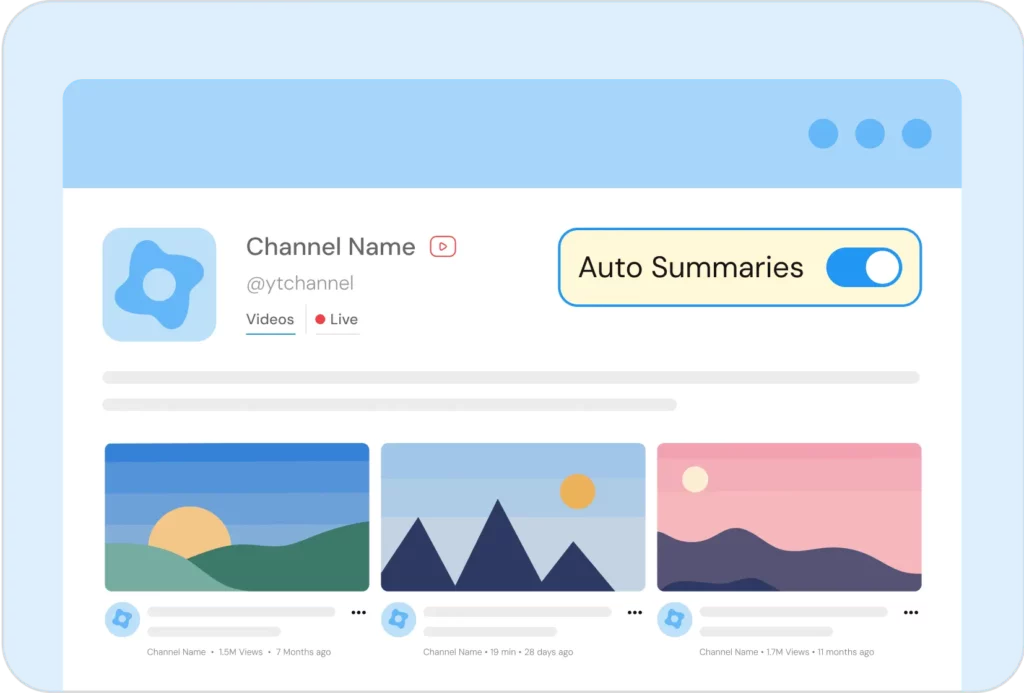Click the red Live indicator dot
The height and width of the screenshot is (693, 1024).
coord(320,319)
